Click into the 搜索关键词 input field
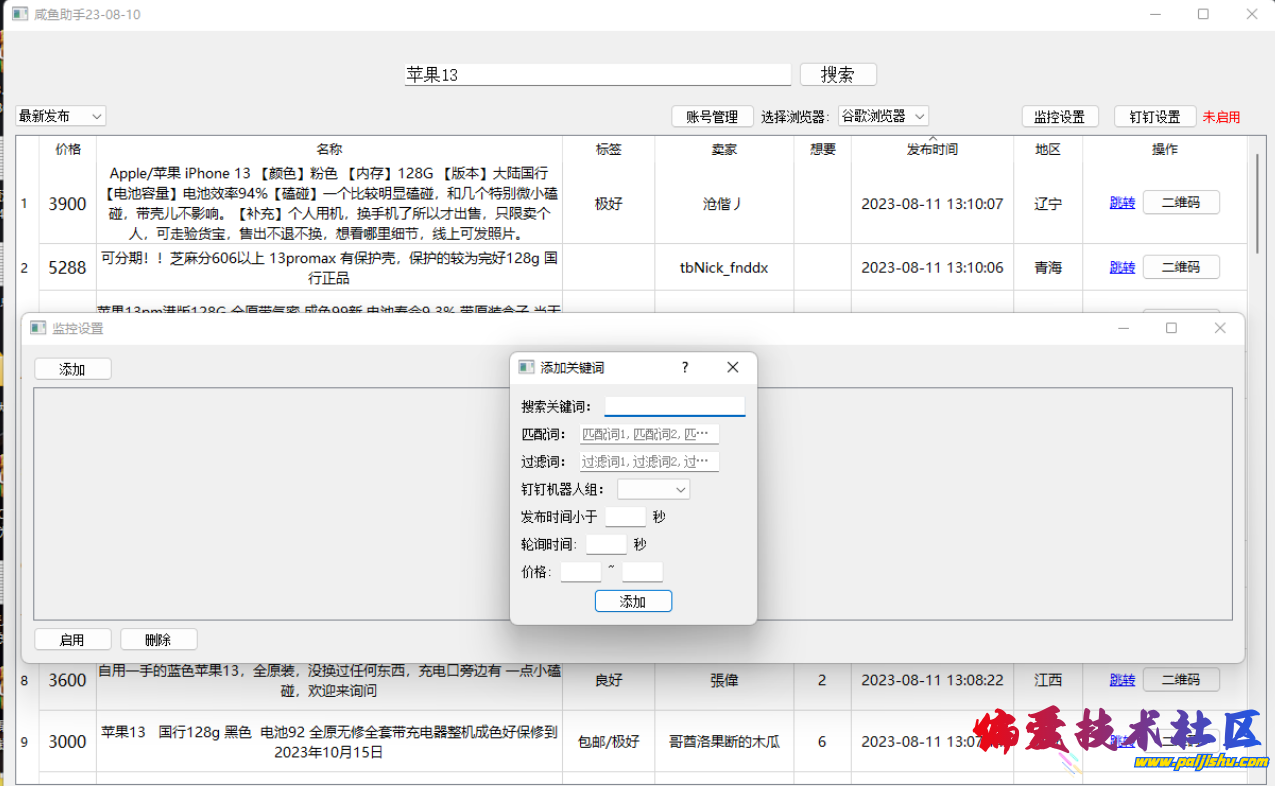This screenshot has height=786, width=1275. coord(674,405)
